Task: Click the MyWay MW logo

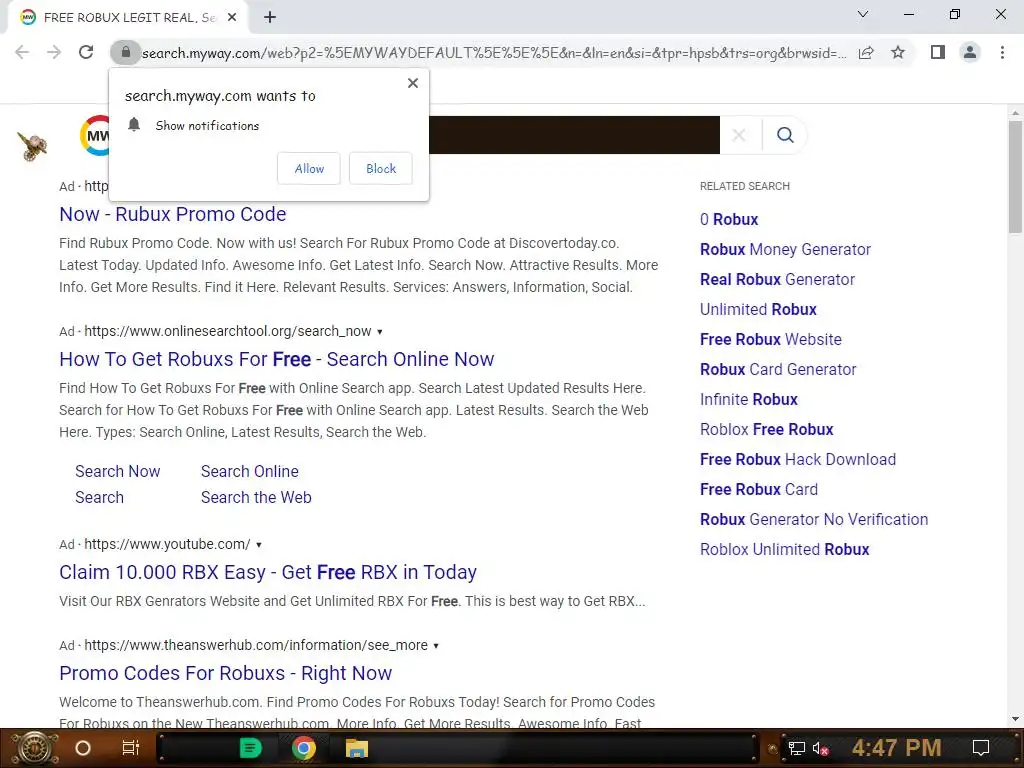Action: click(94, 135)
